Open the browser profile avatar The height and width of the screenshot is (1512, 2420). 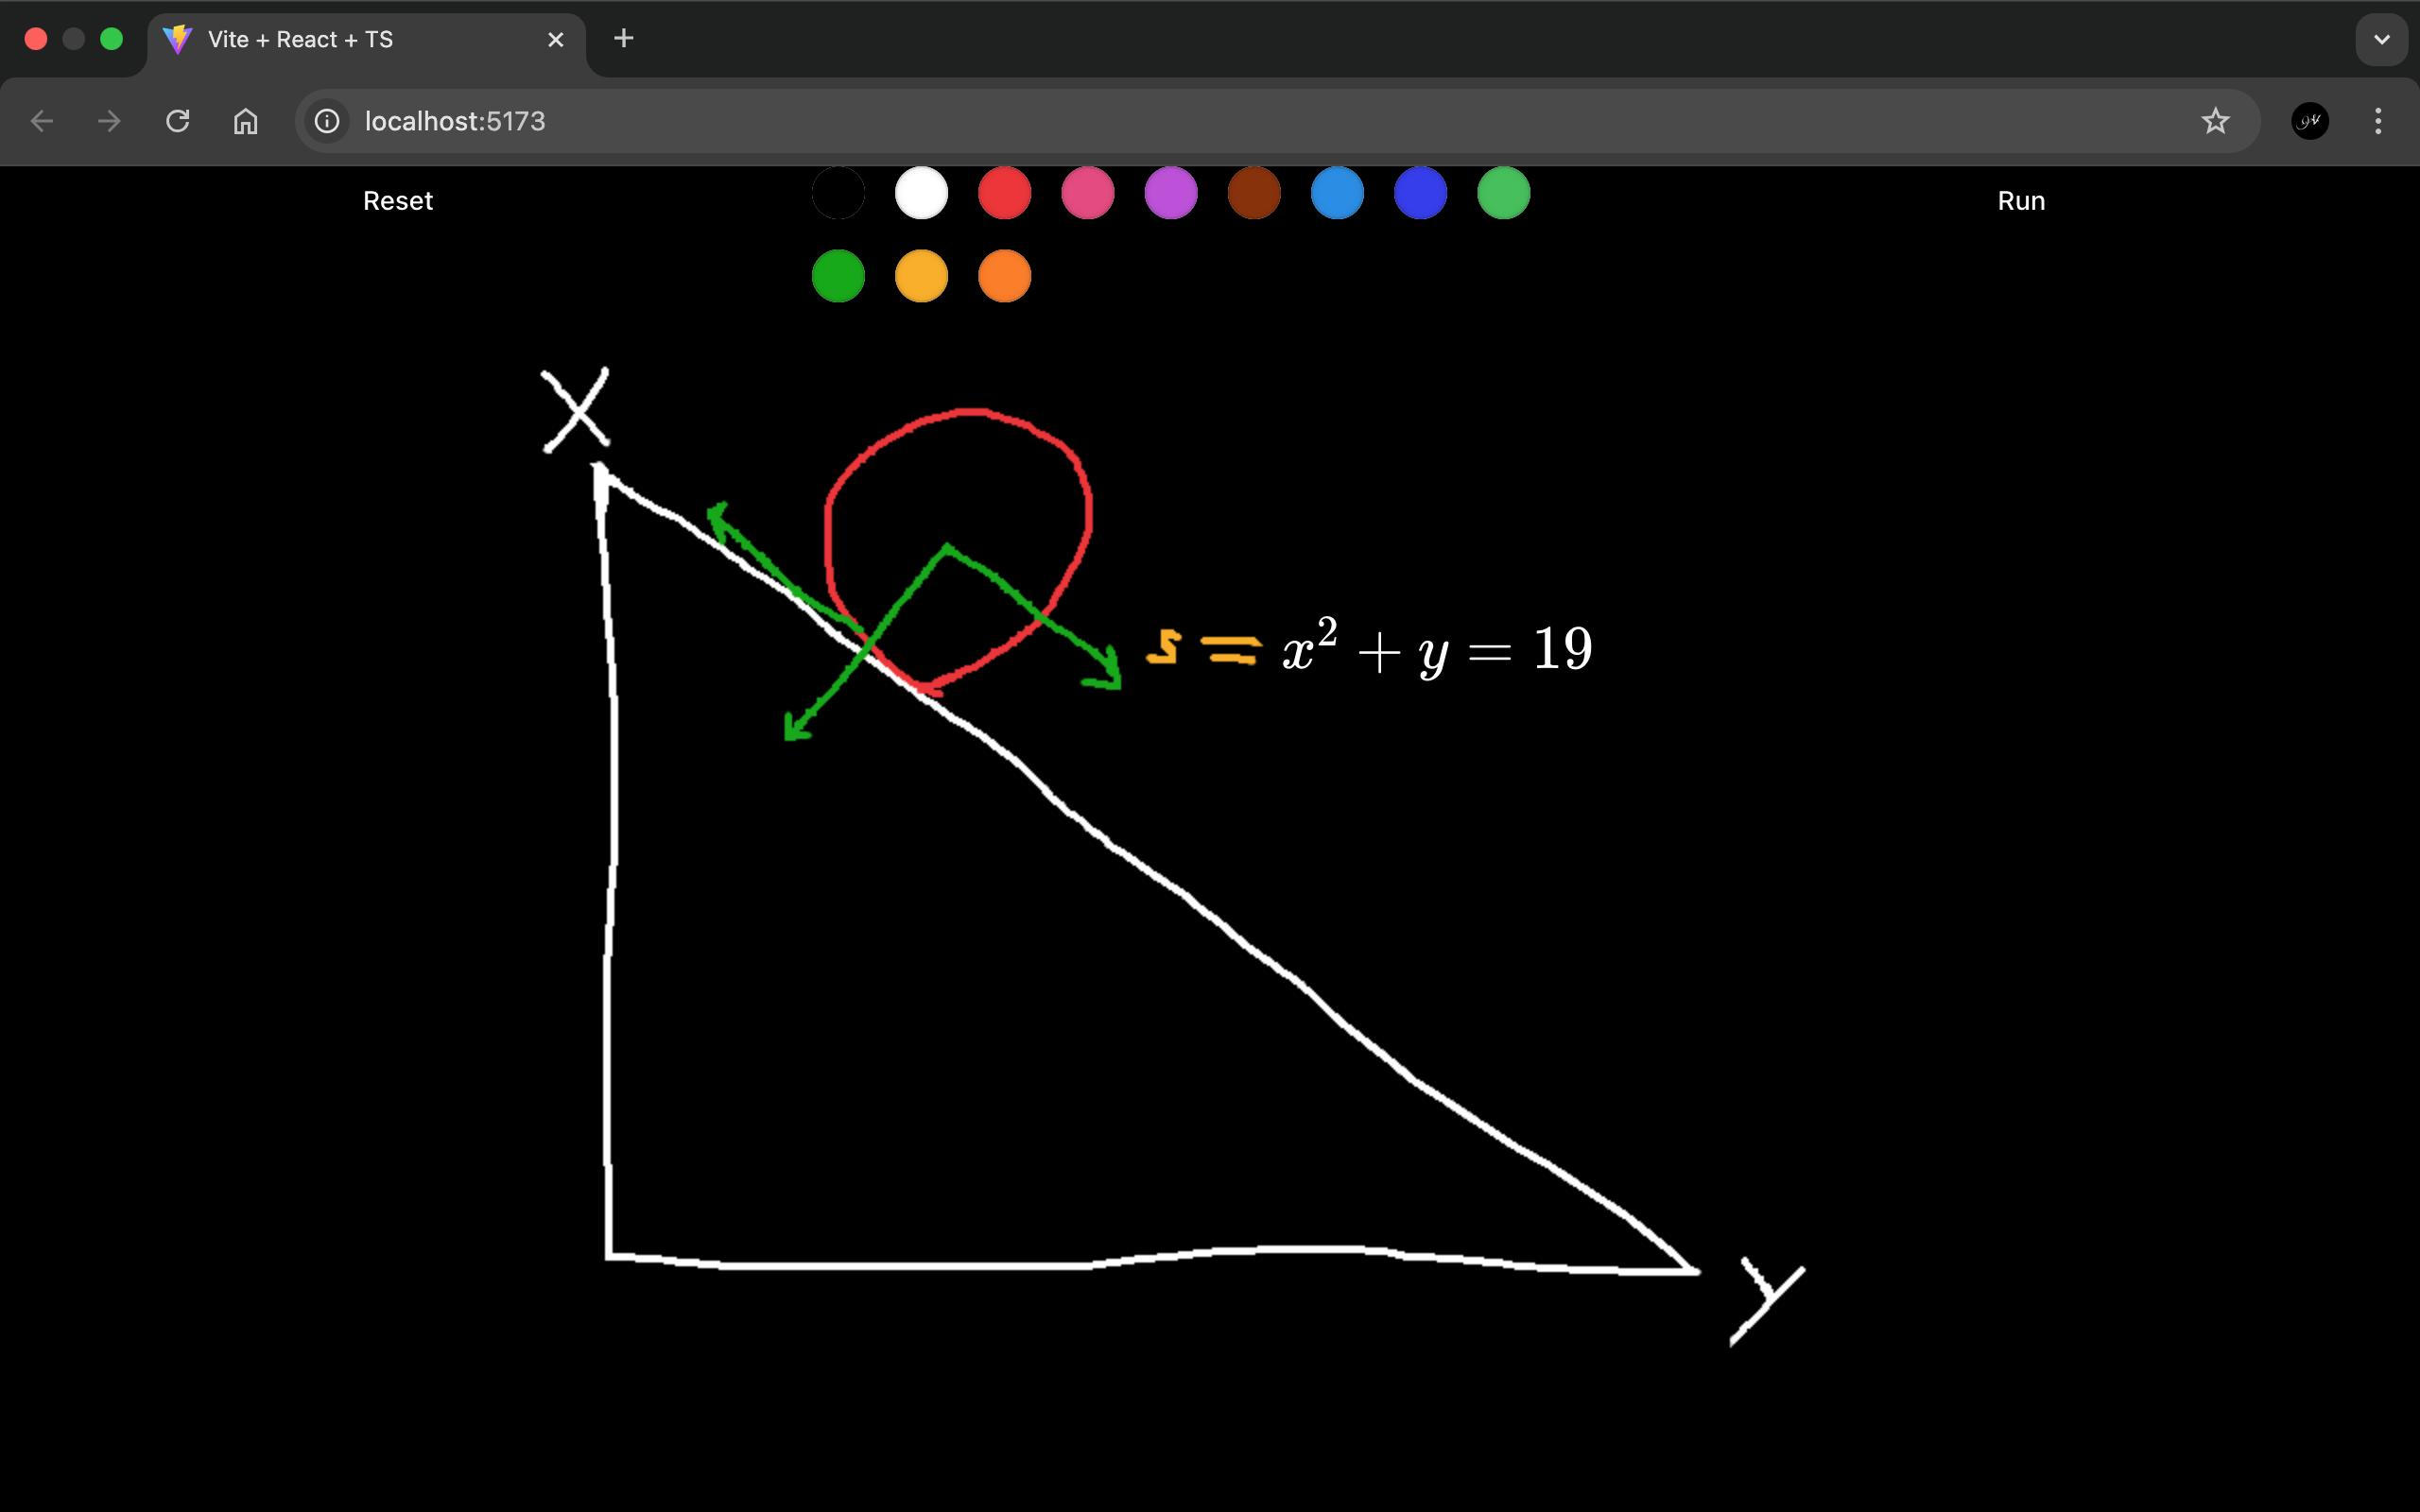(2309, 120)
